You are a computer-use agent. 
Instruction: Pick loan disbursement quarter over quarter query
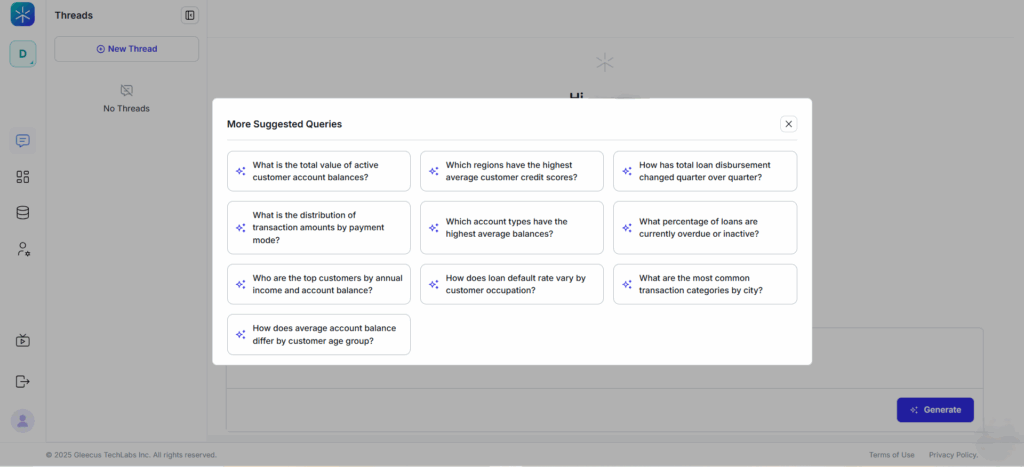pyautogui.click(x=705, y=171)
